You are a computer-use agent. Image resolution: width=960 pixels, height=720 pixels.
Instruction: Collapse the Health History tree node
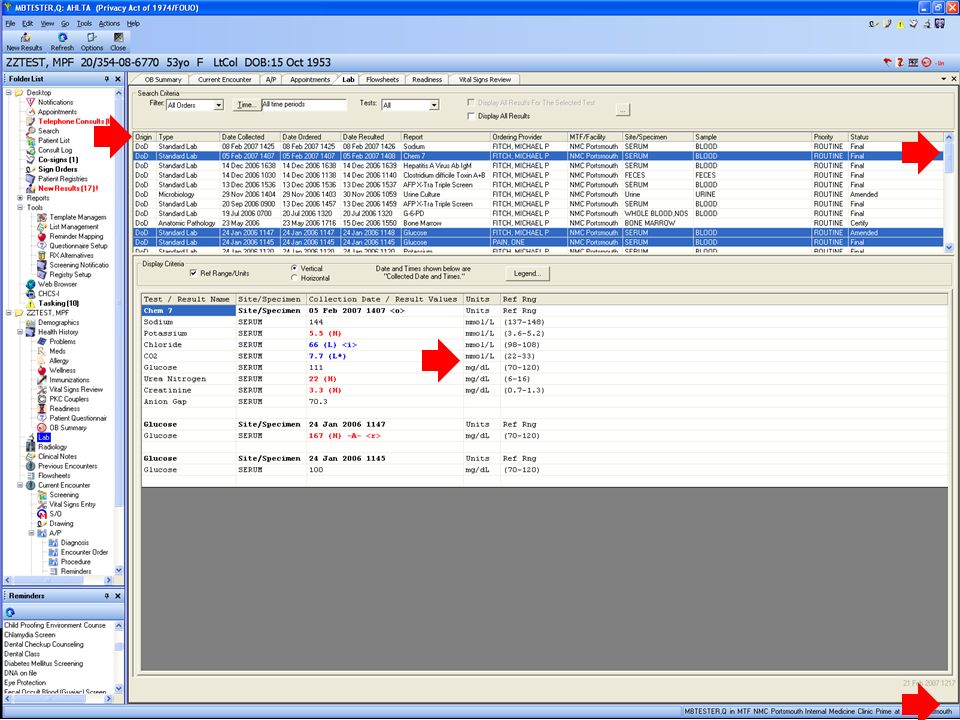click(20, 332)
